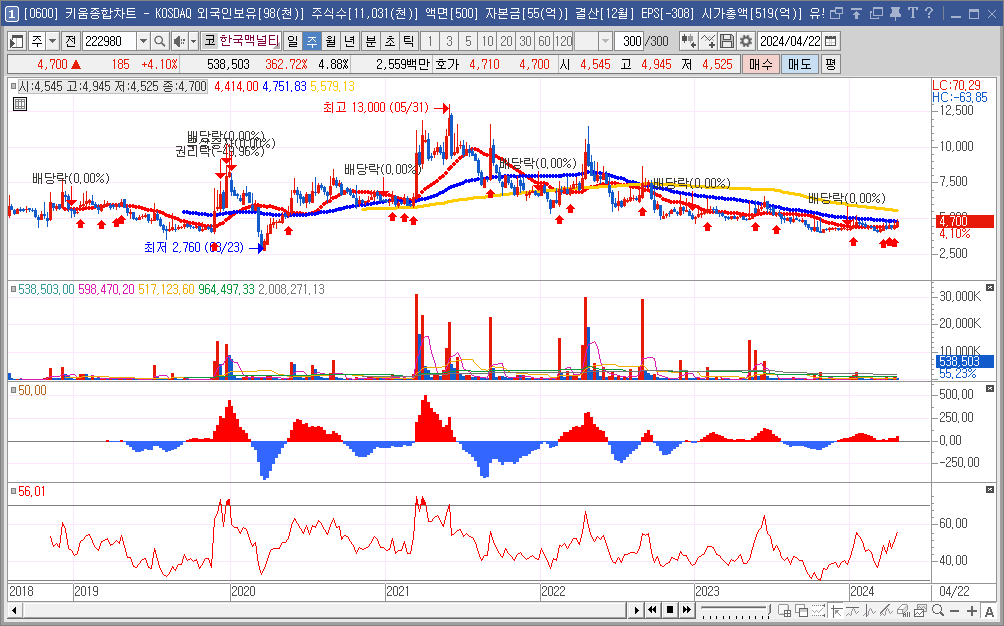Screen dimensions: 1004x626
Task: Click the 호가 quote label button
Action: pos(447,64)
